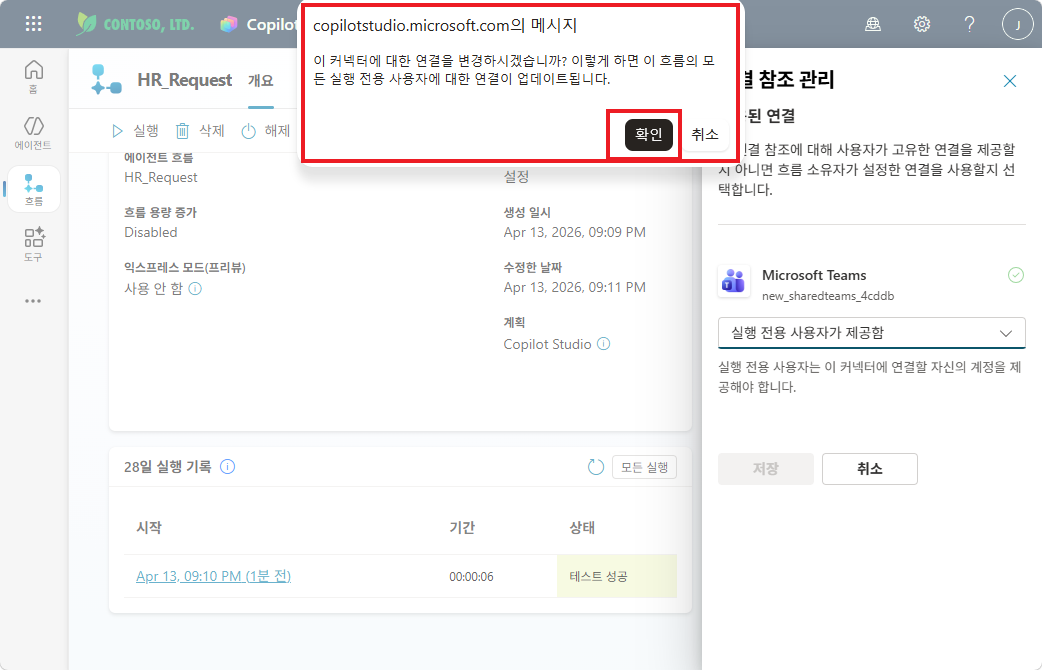Image resolution: width=1042 pixels, height=670 pixels.
Task: Confirm the dialog with 확인
Action: [x=649, y=135]
